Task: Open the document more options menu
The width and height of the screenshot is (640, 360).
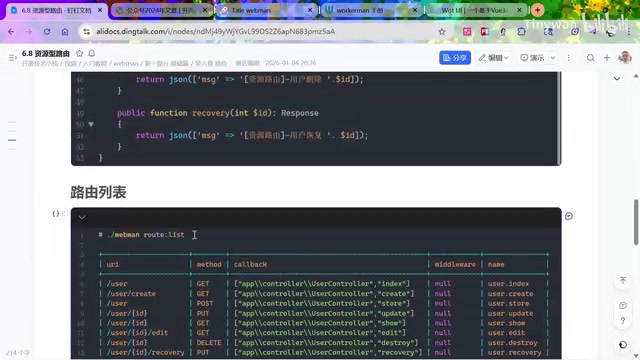Action: [569, 58]
